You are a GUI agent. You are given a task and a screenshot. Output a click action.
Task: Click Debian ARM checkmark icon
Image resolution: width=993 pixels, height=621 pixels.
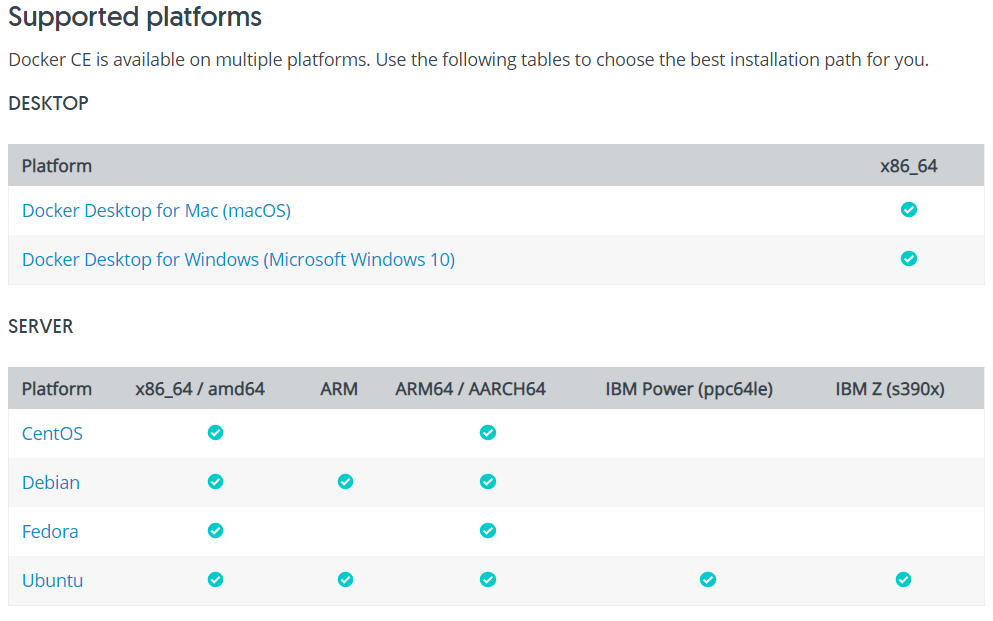(x=345, y=482)
